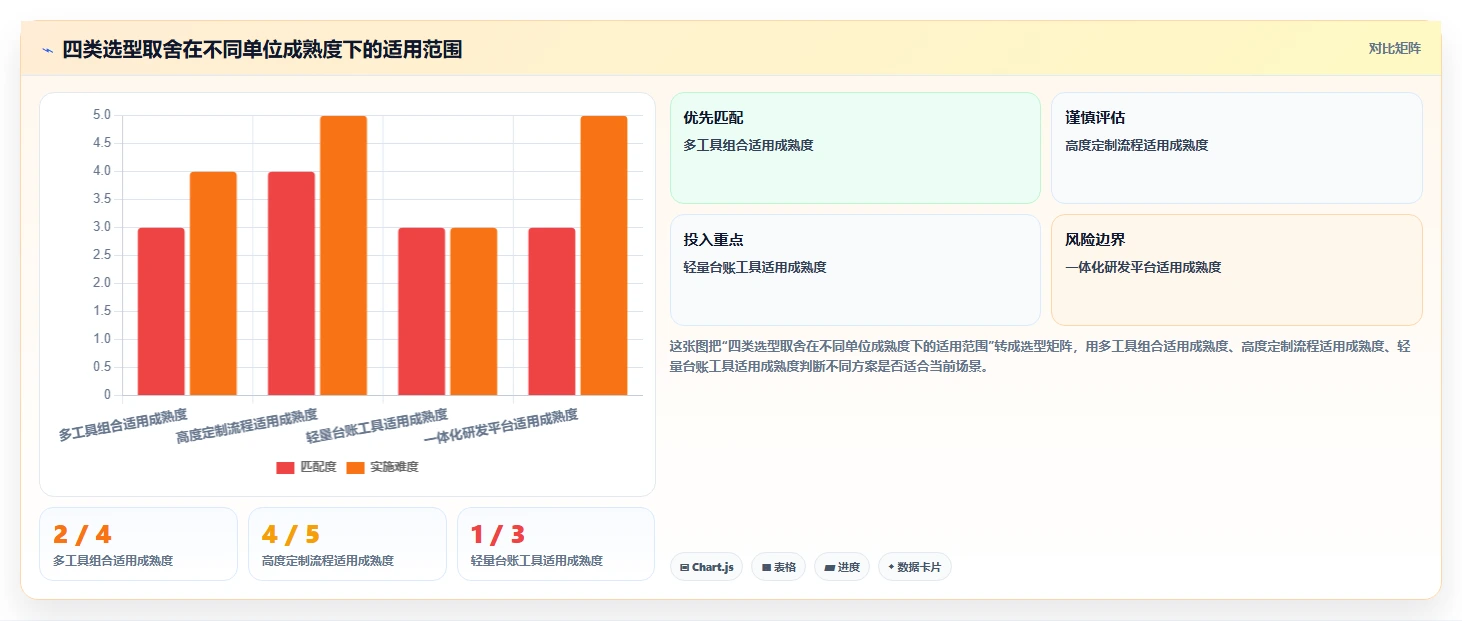Screen dimensions: 1462x621
Task: Click the description paragraph starting 这张图把
Action: pyautogui.click(x=1040, y=356)
